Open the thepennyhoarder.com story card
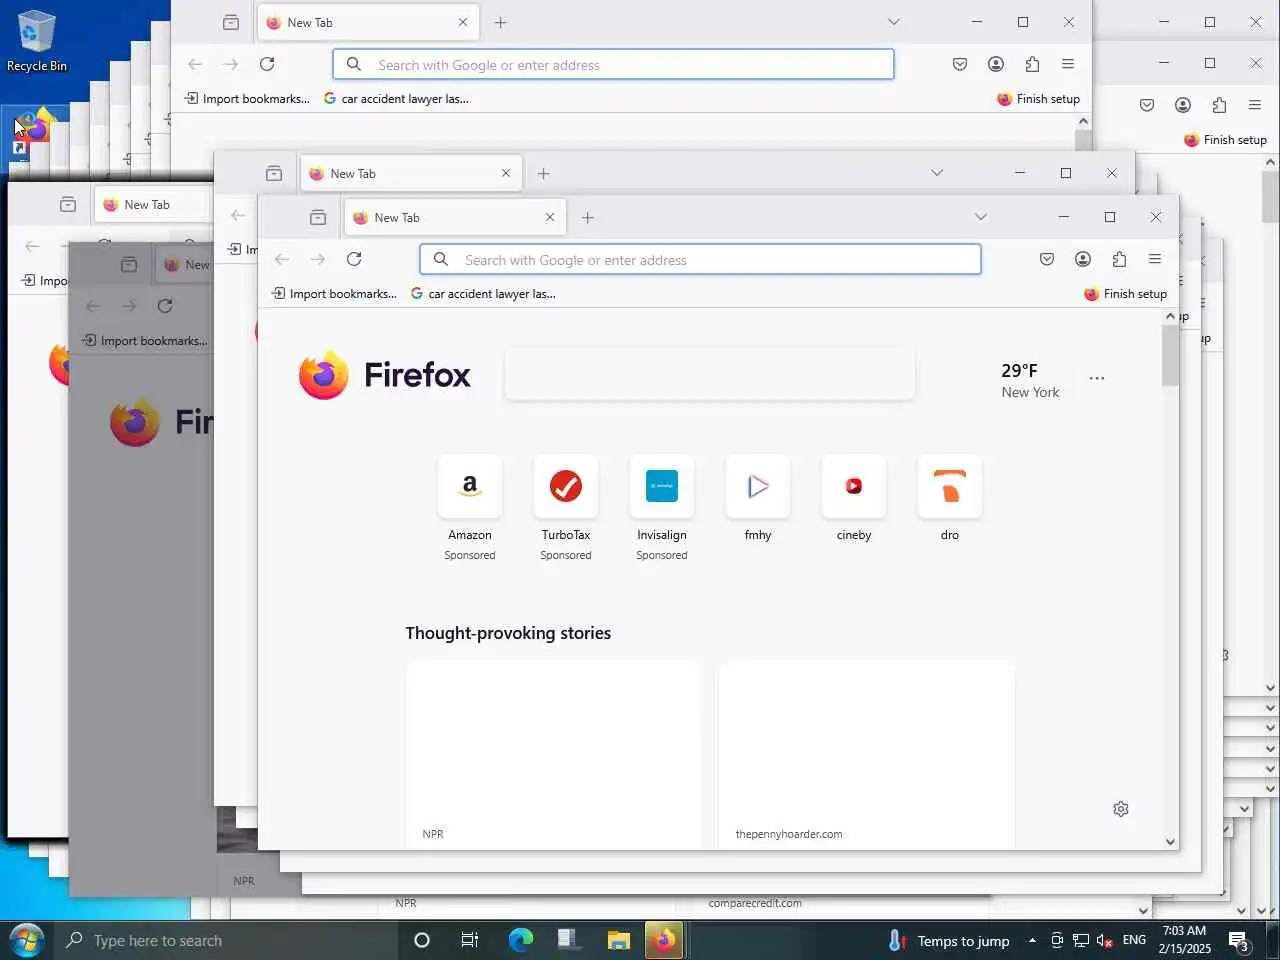Image resolution: width=1280 pixels, height=960 pixels. click(x=866, y=755)
